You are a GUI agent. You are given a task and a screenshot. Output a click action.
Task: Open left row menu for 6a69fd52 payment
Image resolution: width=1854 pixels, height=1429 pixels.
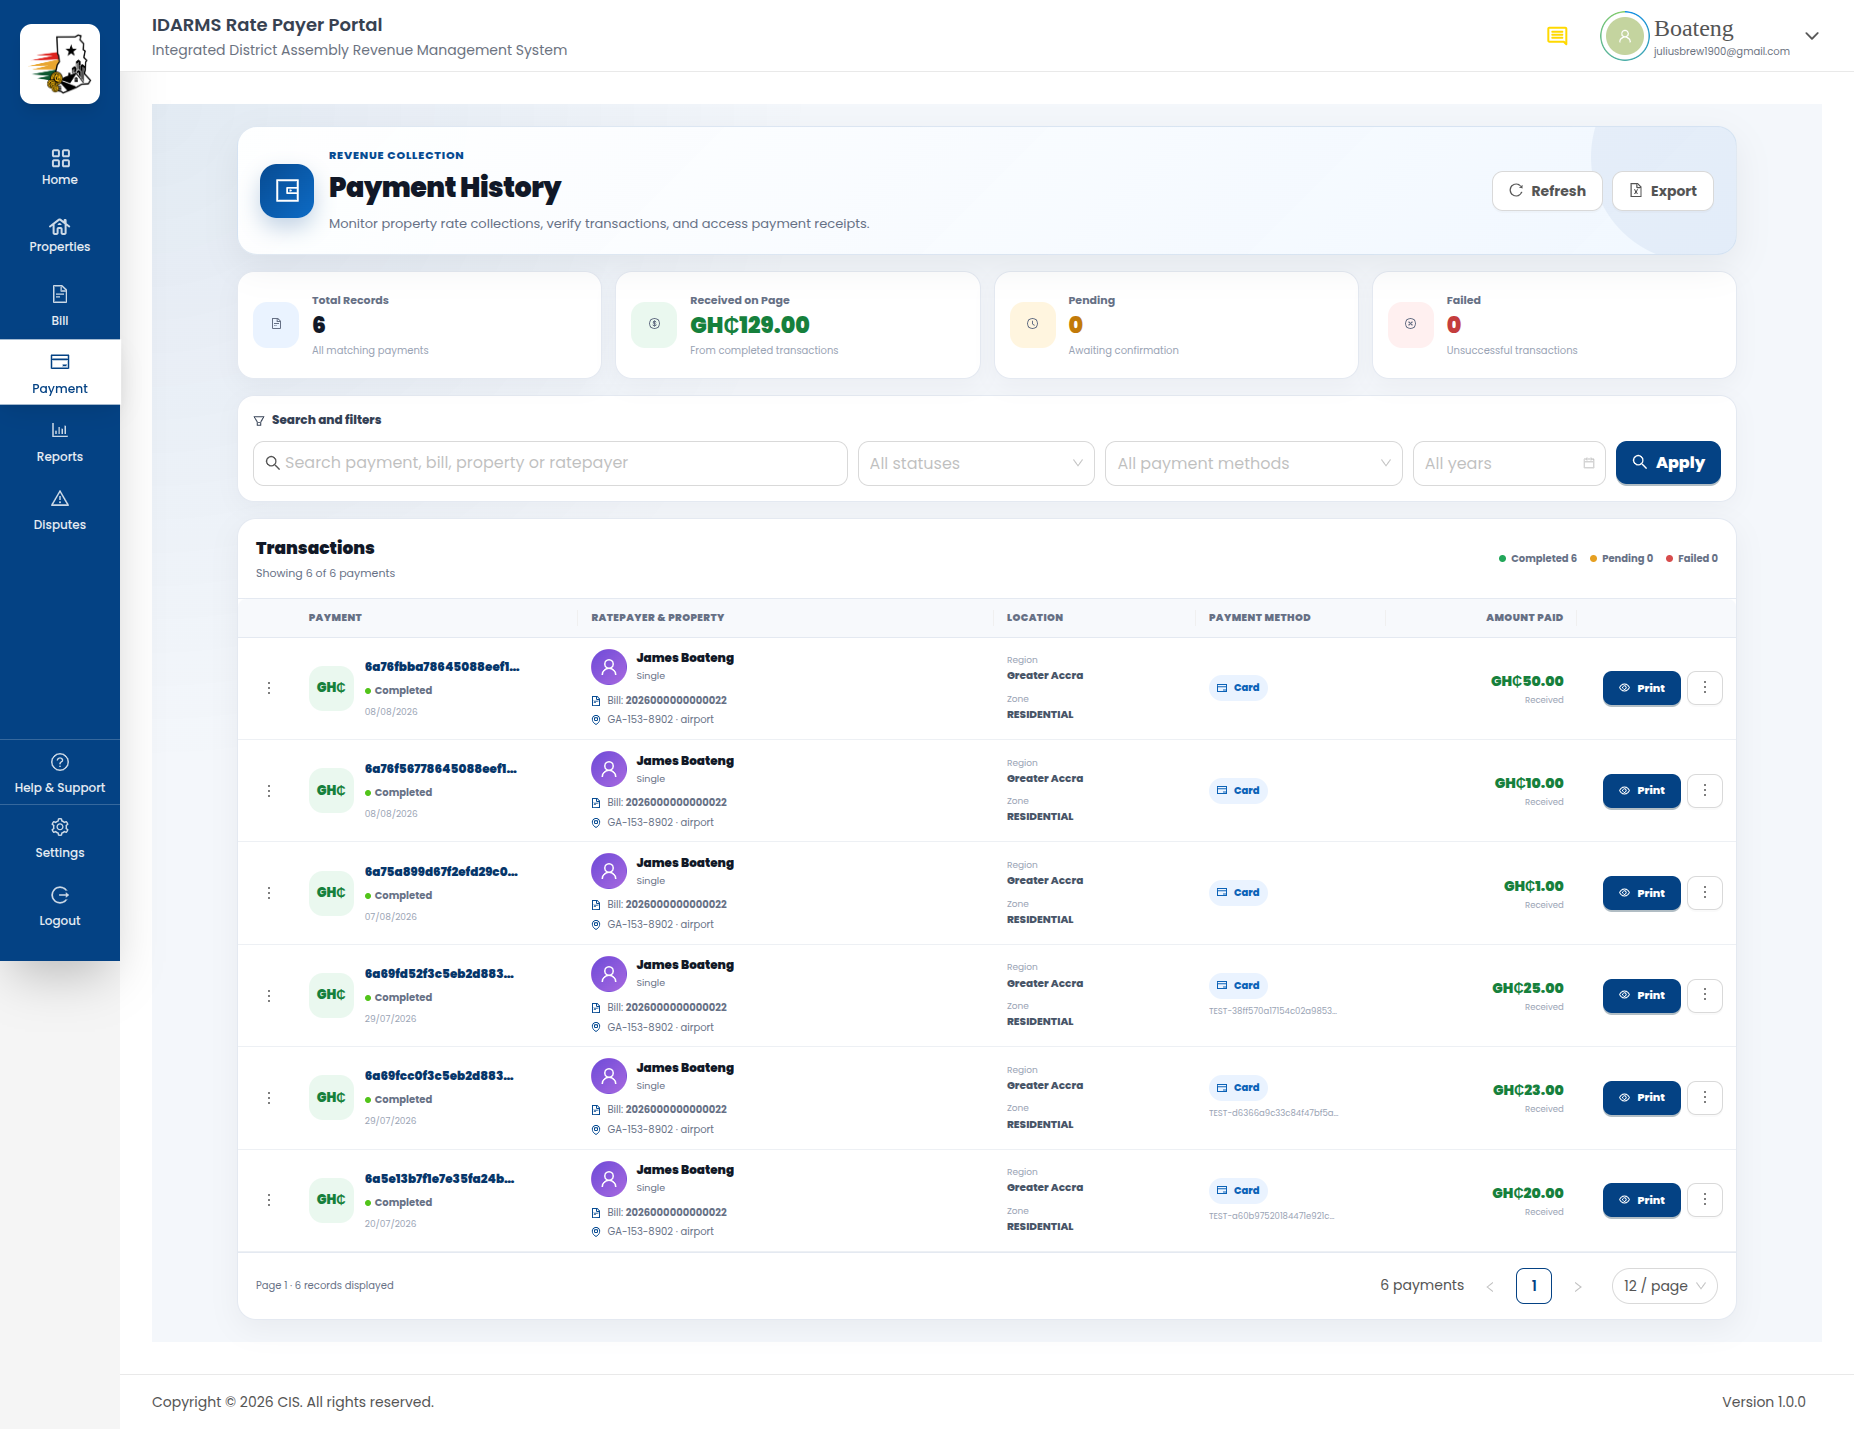[269, 996]
